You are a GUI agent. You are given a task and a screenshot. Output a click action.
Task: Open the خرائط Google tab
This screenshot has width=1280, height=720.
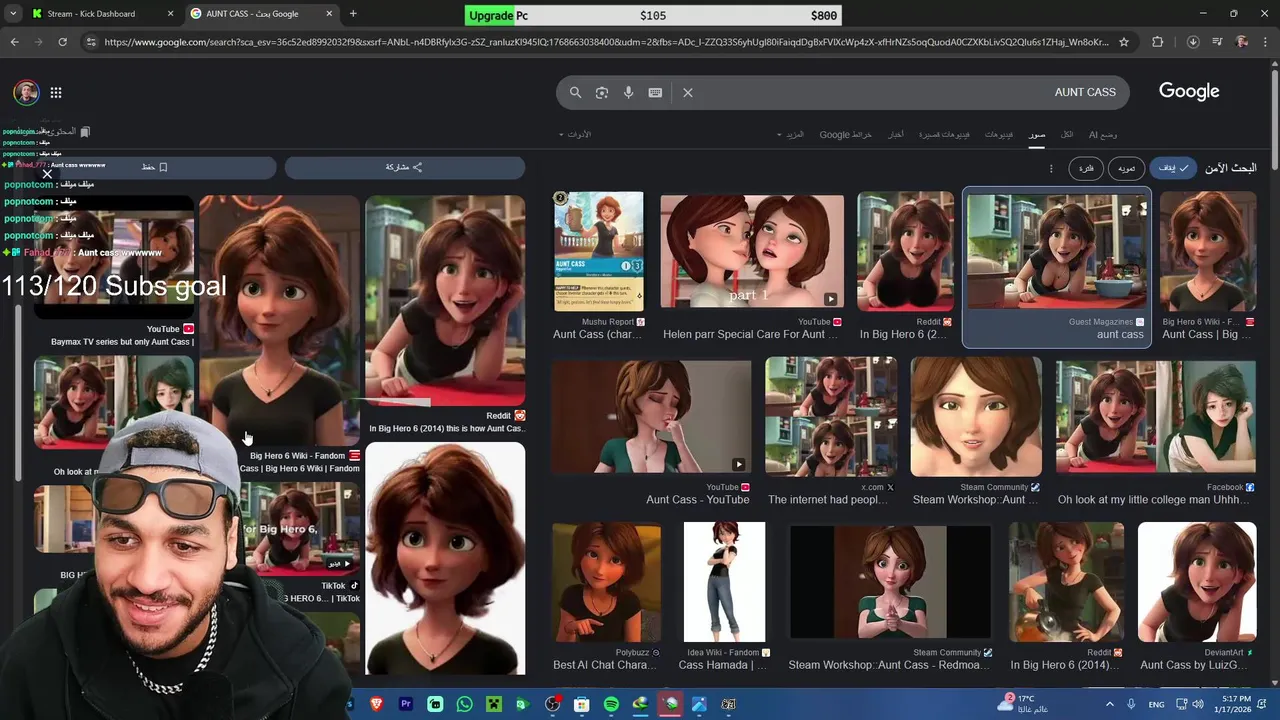coord(846,134)
